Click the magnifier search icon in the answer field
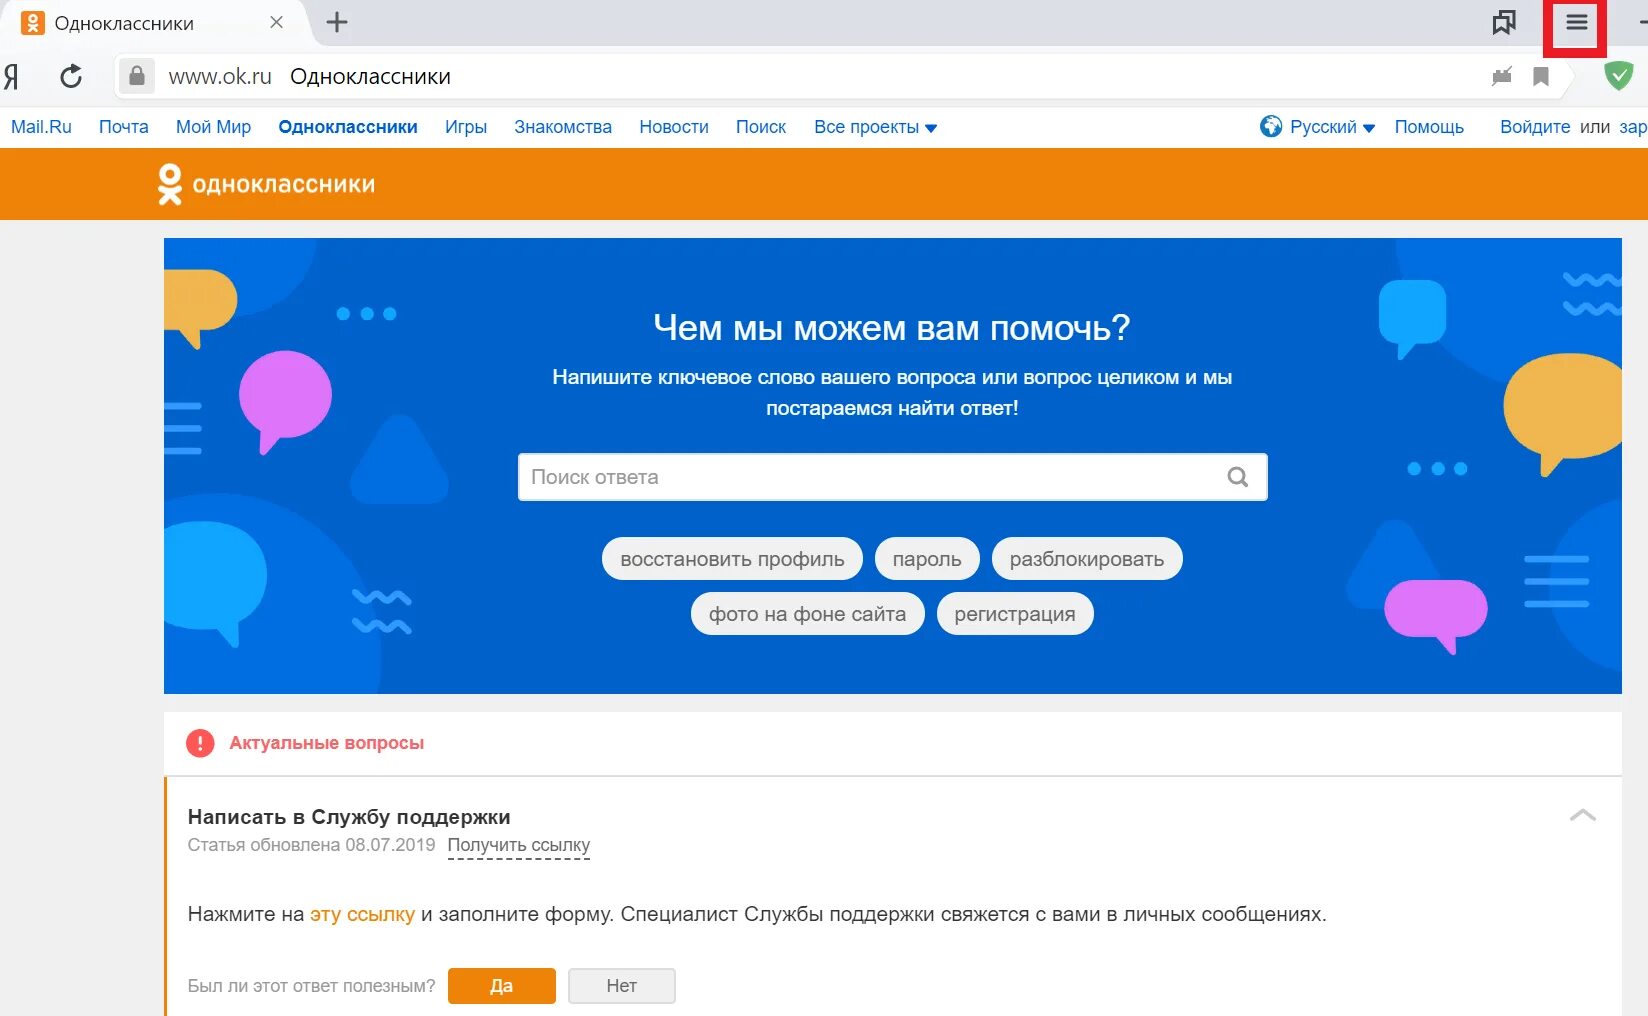 coord(1237,477)
